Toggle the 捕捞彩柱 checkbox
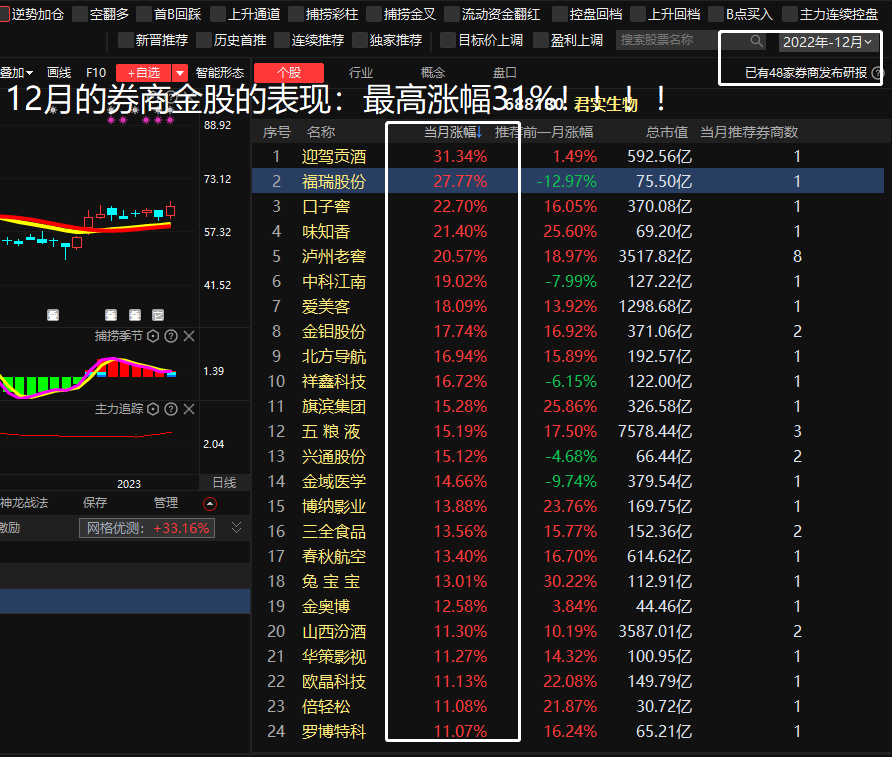Image resolution: width=892 pixels, height=757 pixels. [296, 14]
